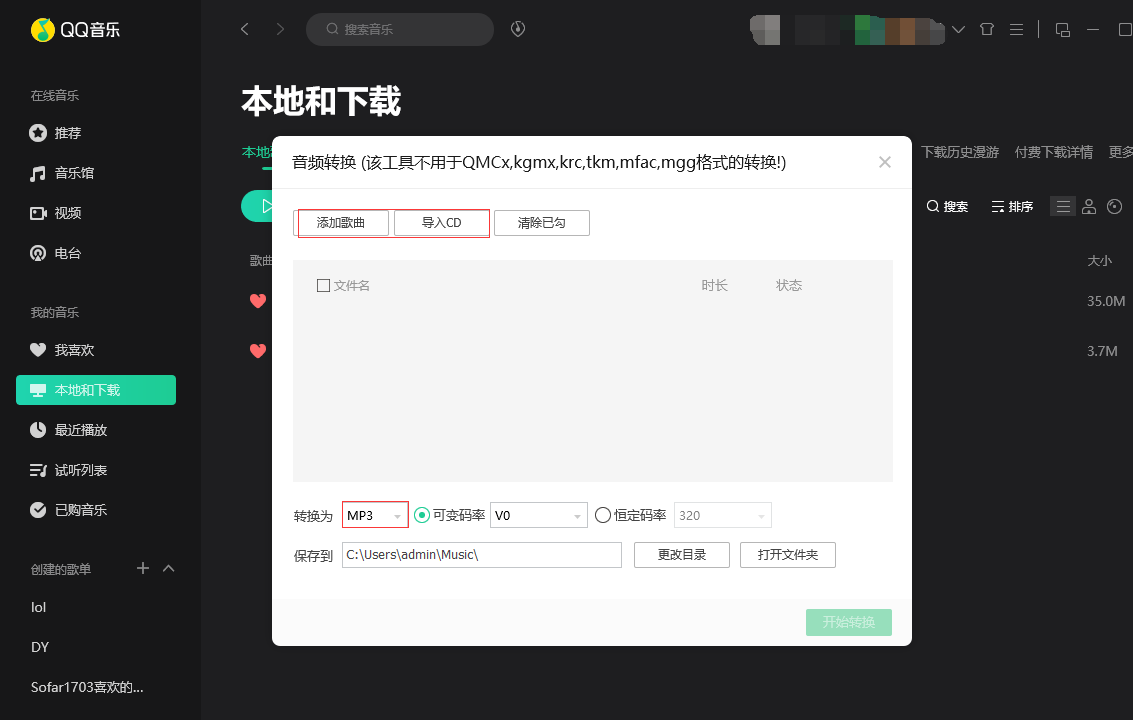This screenshot has width=1133, height=720.
Task: Click 导入CD button
Action: point(441,223)
